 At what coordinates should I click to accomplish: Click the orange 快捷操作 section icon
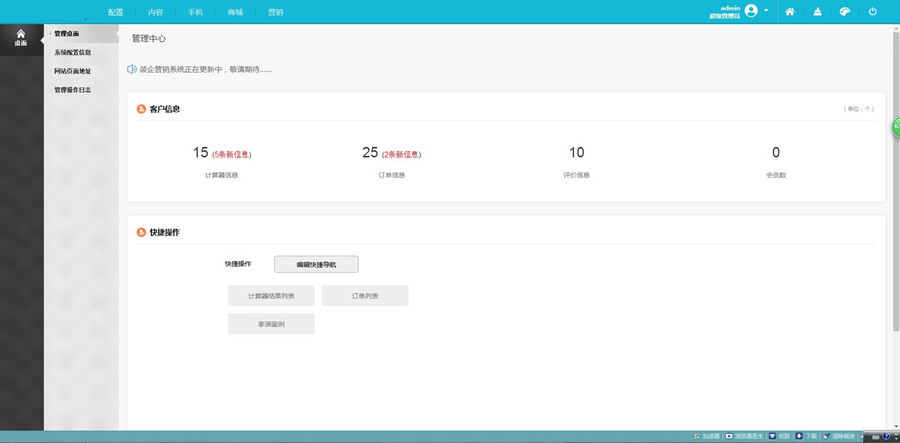[141, 232]
